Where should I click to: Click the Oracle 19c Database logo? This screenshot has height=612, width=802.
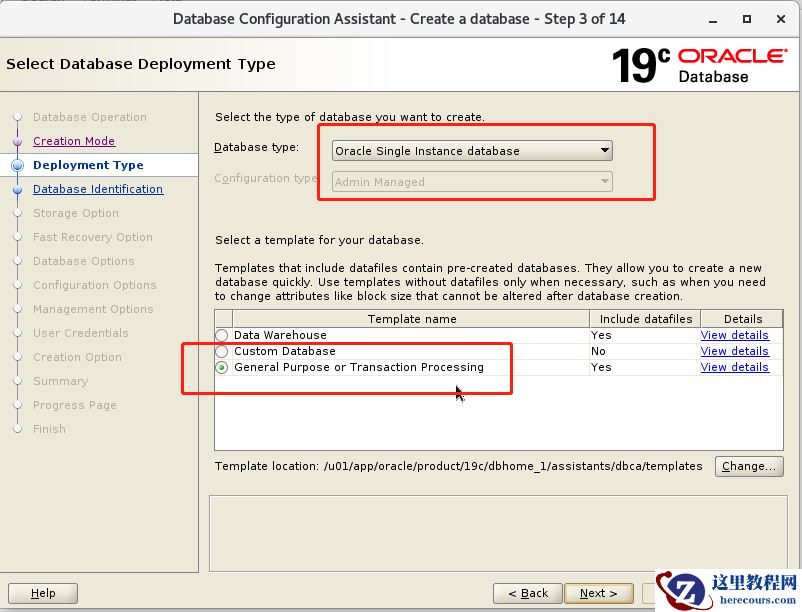pos(699,65)
